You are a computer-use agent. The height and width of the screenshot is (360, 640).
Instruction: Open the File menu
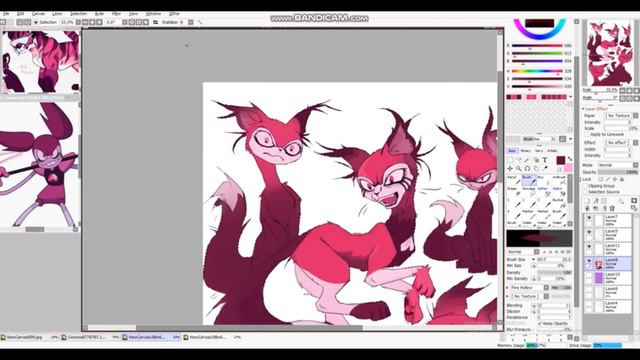pos(6,14)
